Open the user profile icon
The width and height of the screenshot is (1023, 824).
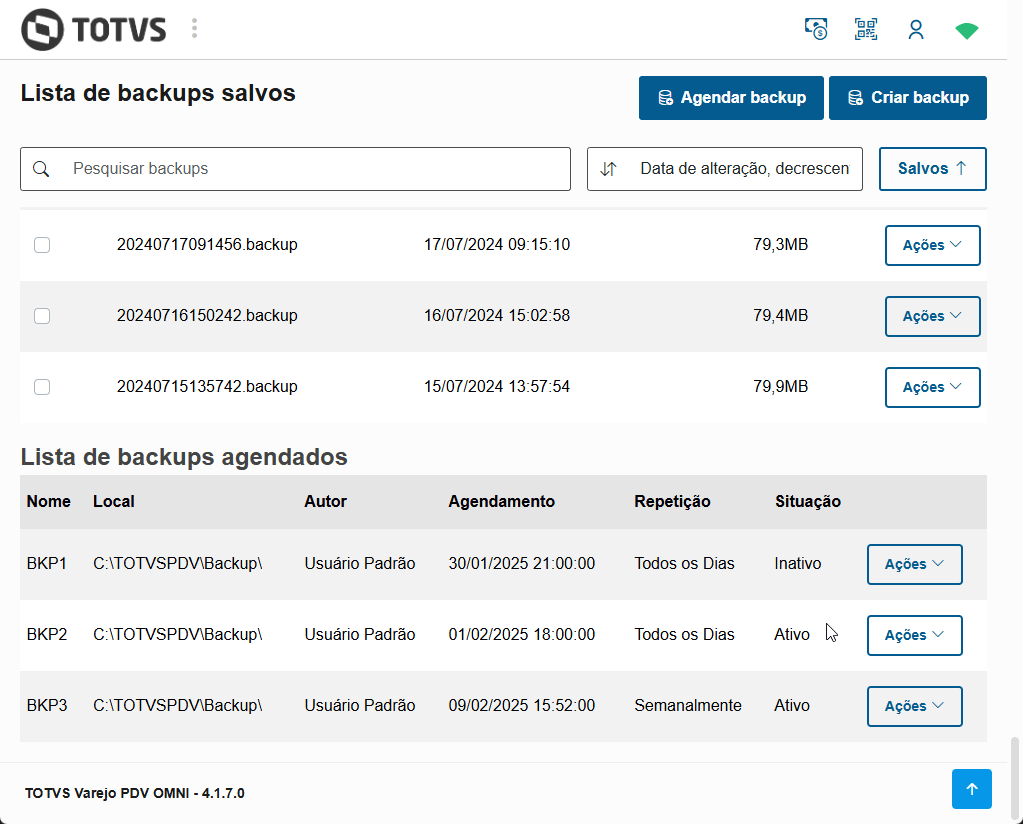(916, 30)
